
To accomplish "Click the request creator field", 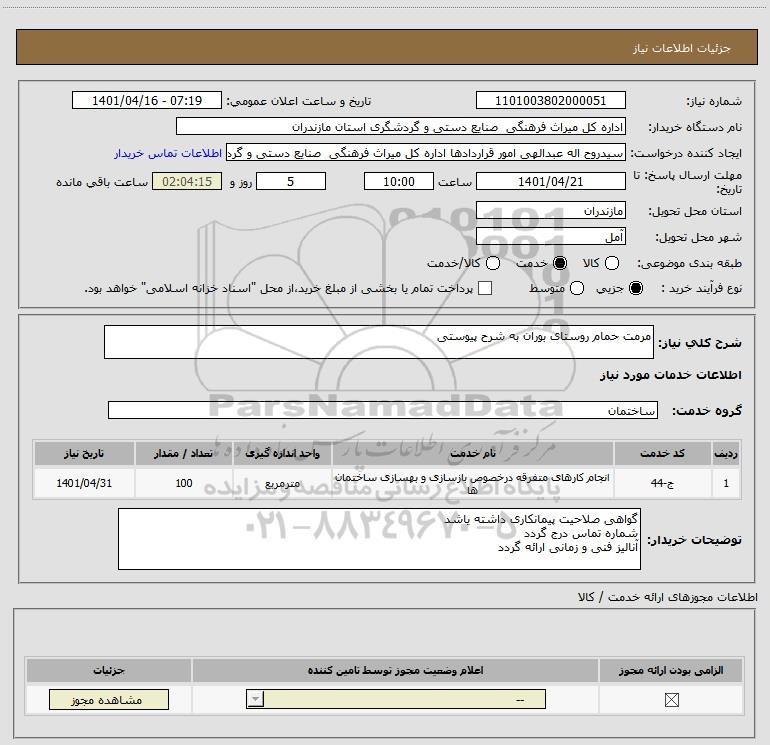I will [426, 153].
